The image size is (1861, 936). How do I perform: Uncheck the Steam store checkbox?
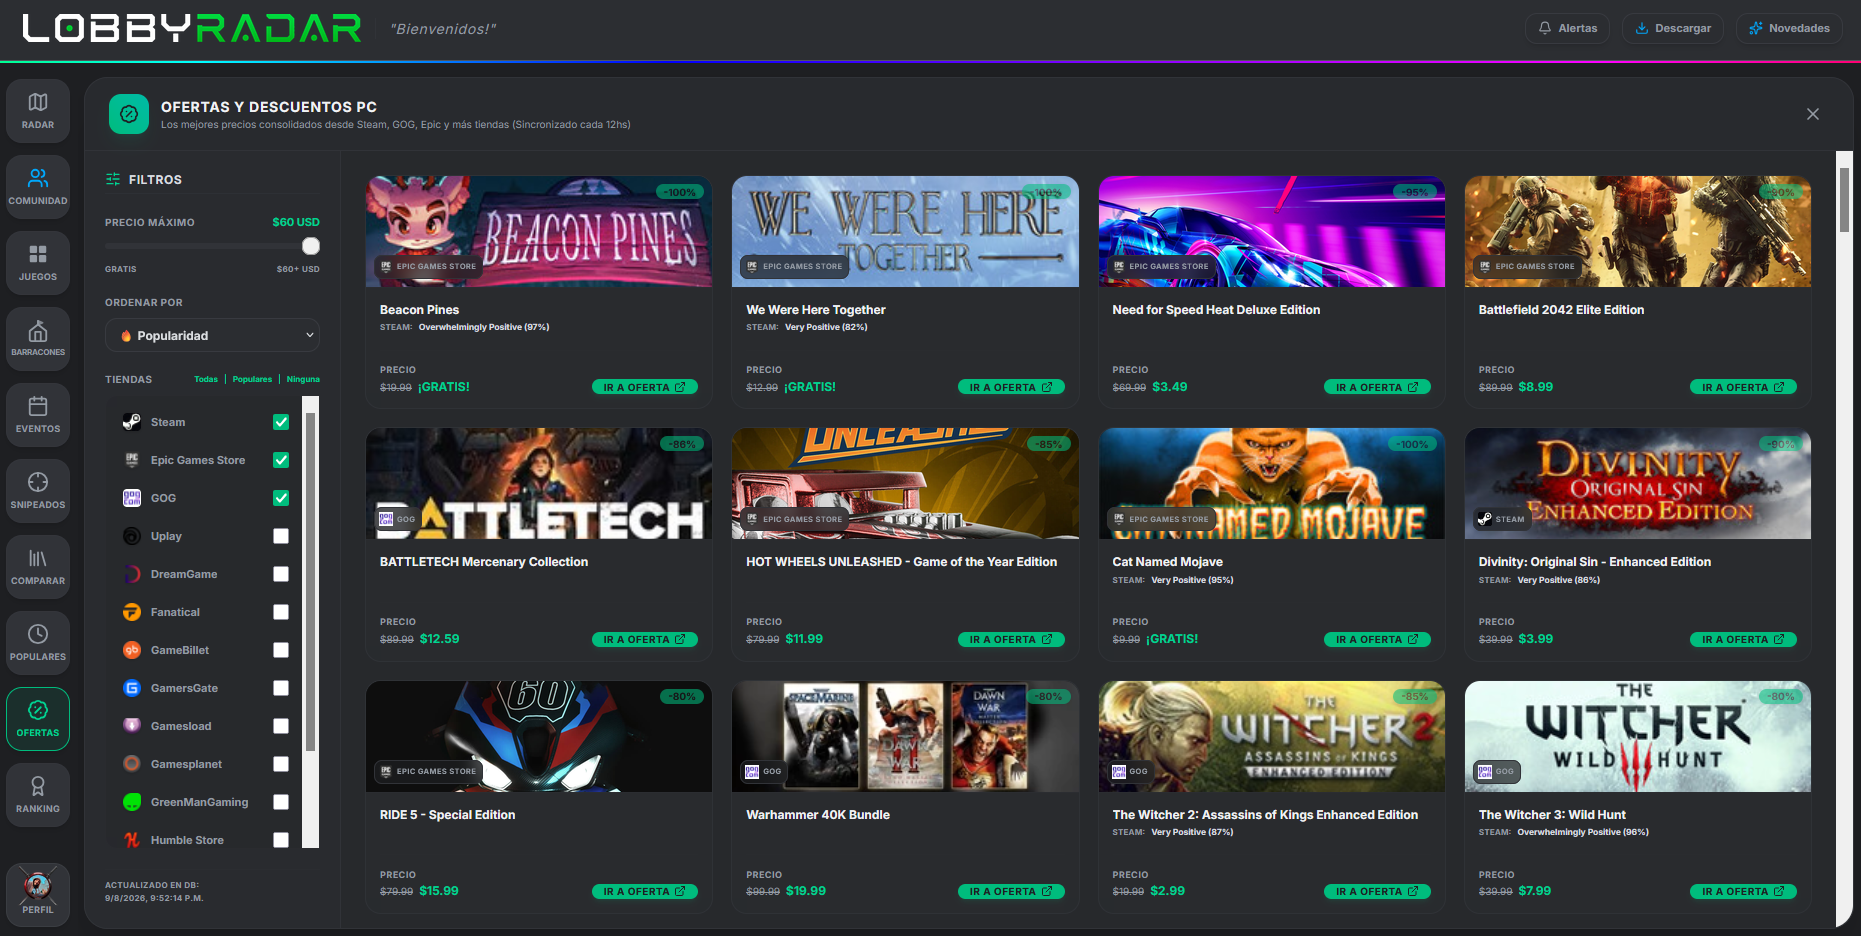281,422
